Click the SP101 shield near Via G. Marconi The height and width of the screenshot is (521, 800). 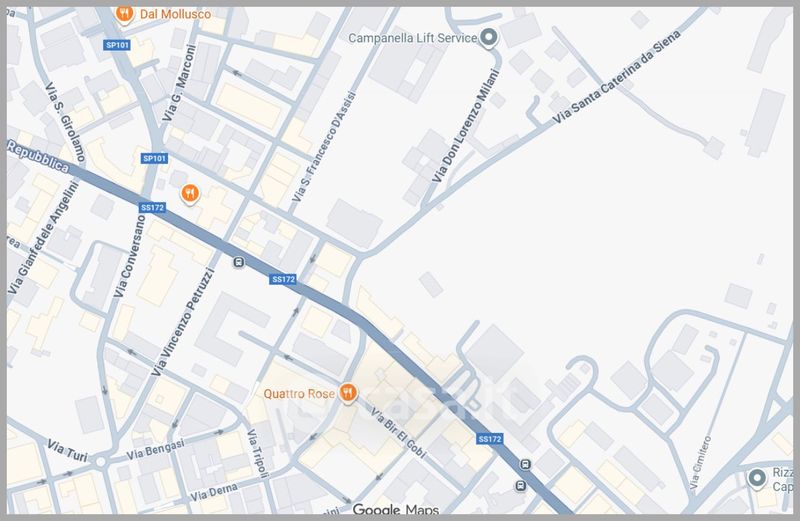point(154,158)
